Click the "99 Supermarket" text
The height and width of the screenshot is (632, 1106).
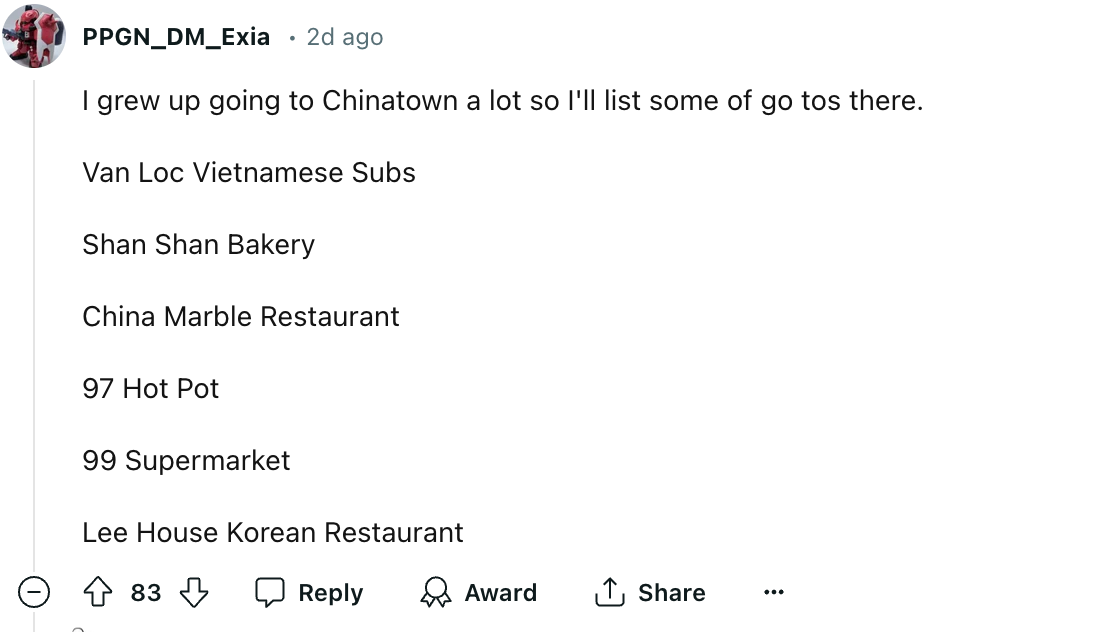point(186,461)
